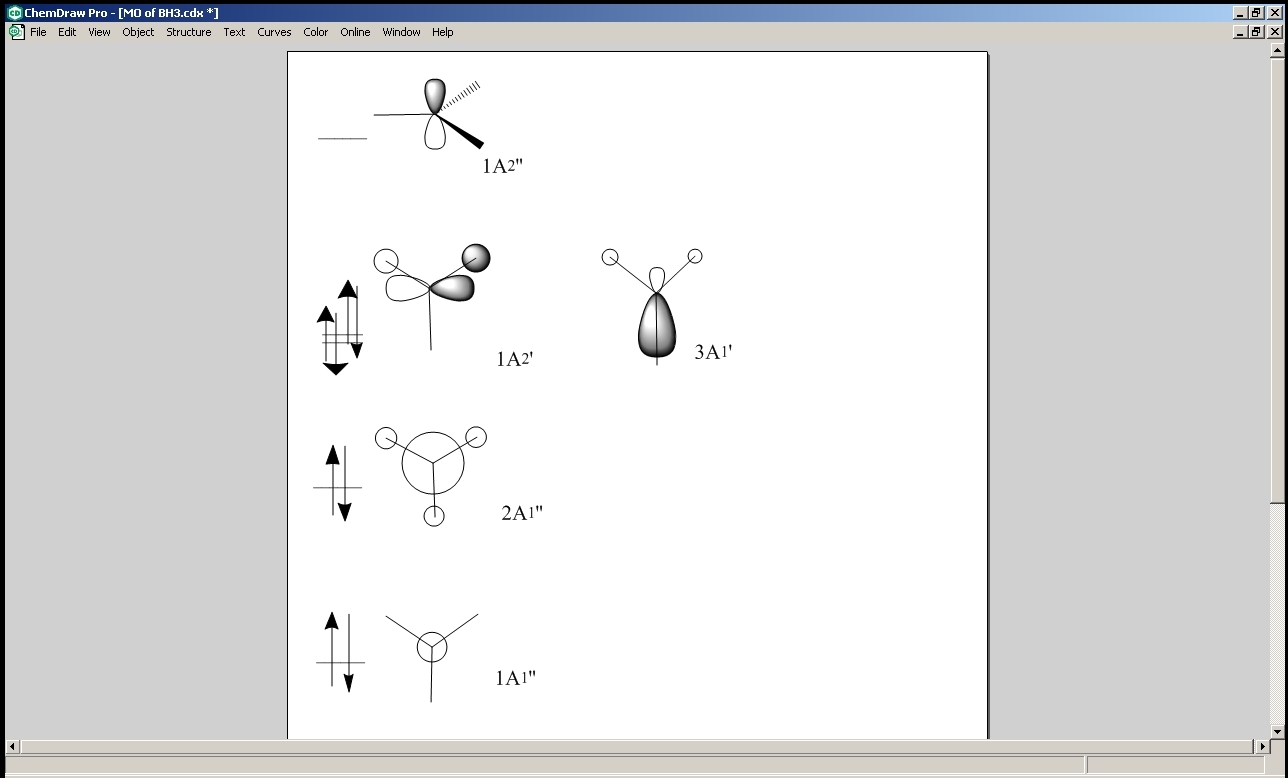Click horizontal scrollbar right arrow
This screenshot has height=778, width=1288.
1262,746
